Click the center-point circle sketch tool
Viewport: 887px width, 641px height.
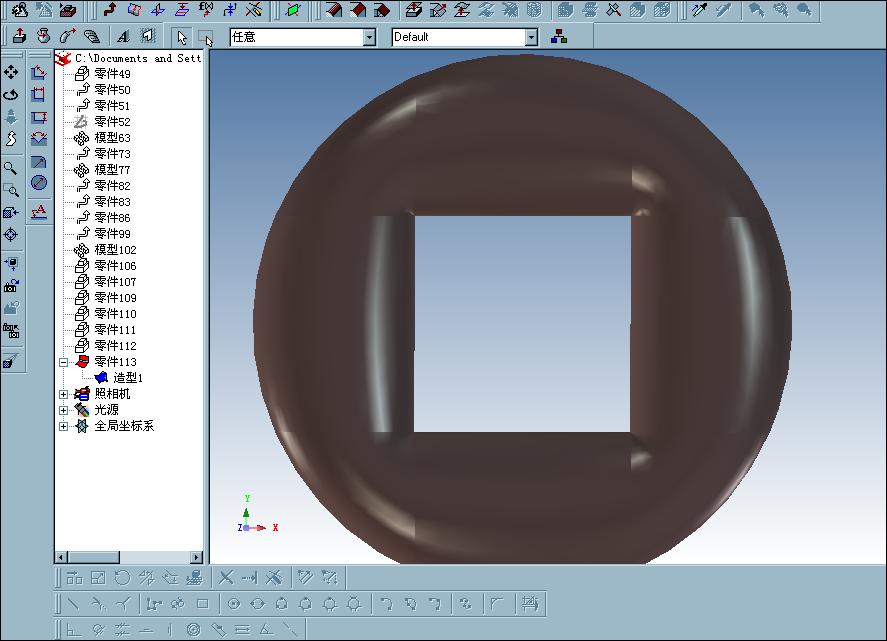[234, 604]
